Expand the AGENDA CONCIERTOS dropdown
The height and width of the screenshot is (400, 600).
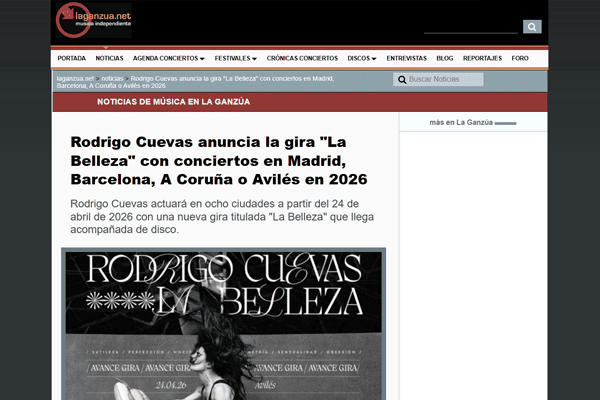pos(169,58)
